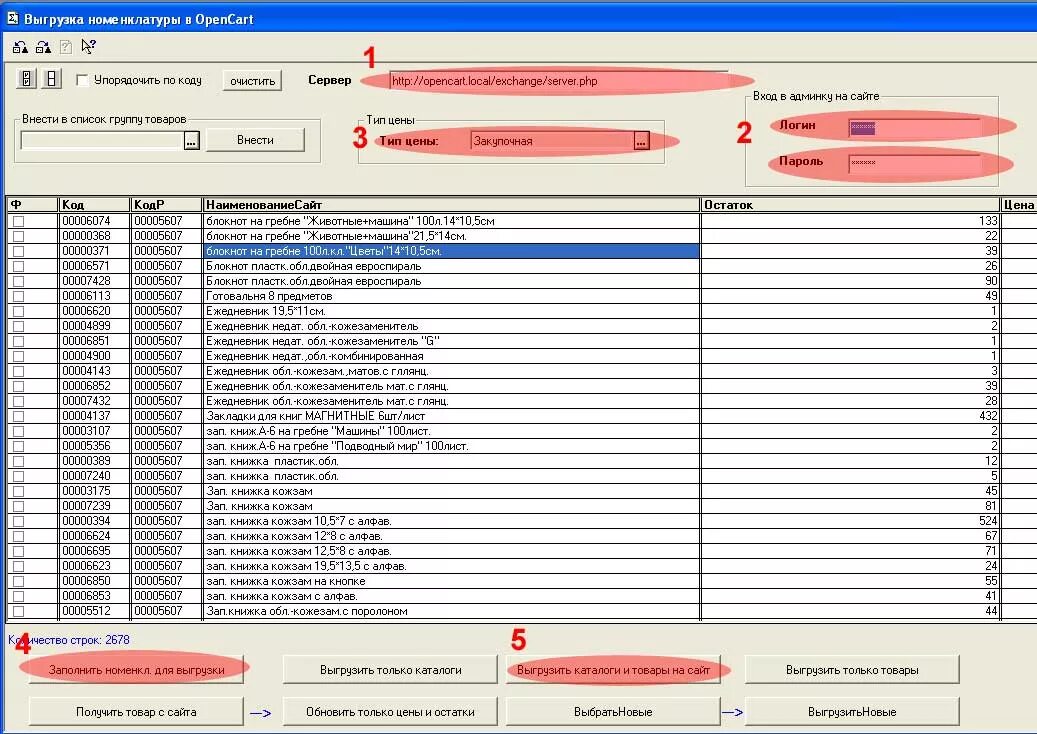Click the 'ВыбратьНовые' button
1037x734 pixels.
pos(613,712)
